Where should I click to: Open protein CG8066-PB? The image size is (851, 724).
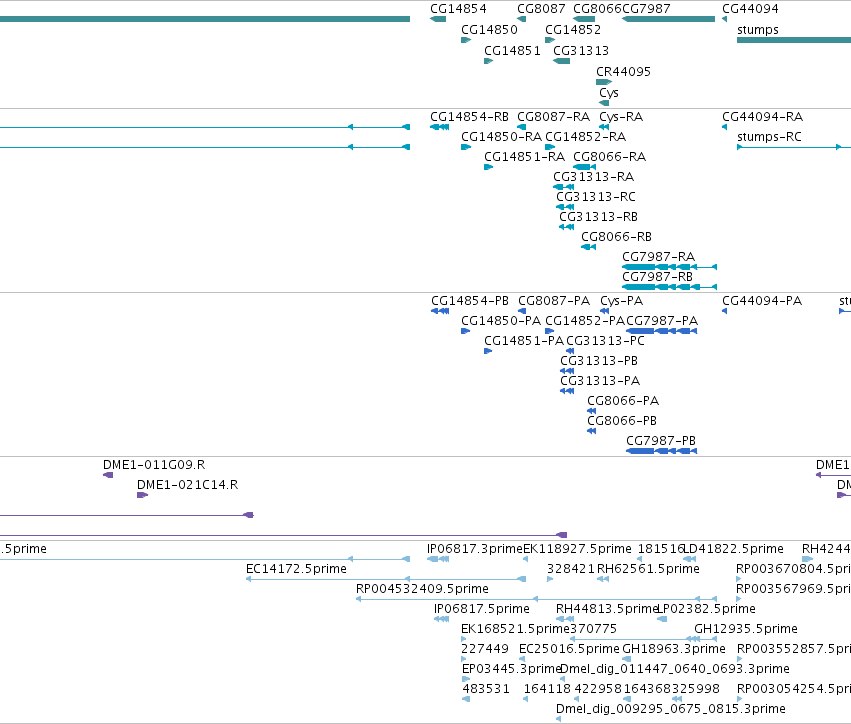[622, 421]
